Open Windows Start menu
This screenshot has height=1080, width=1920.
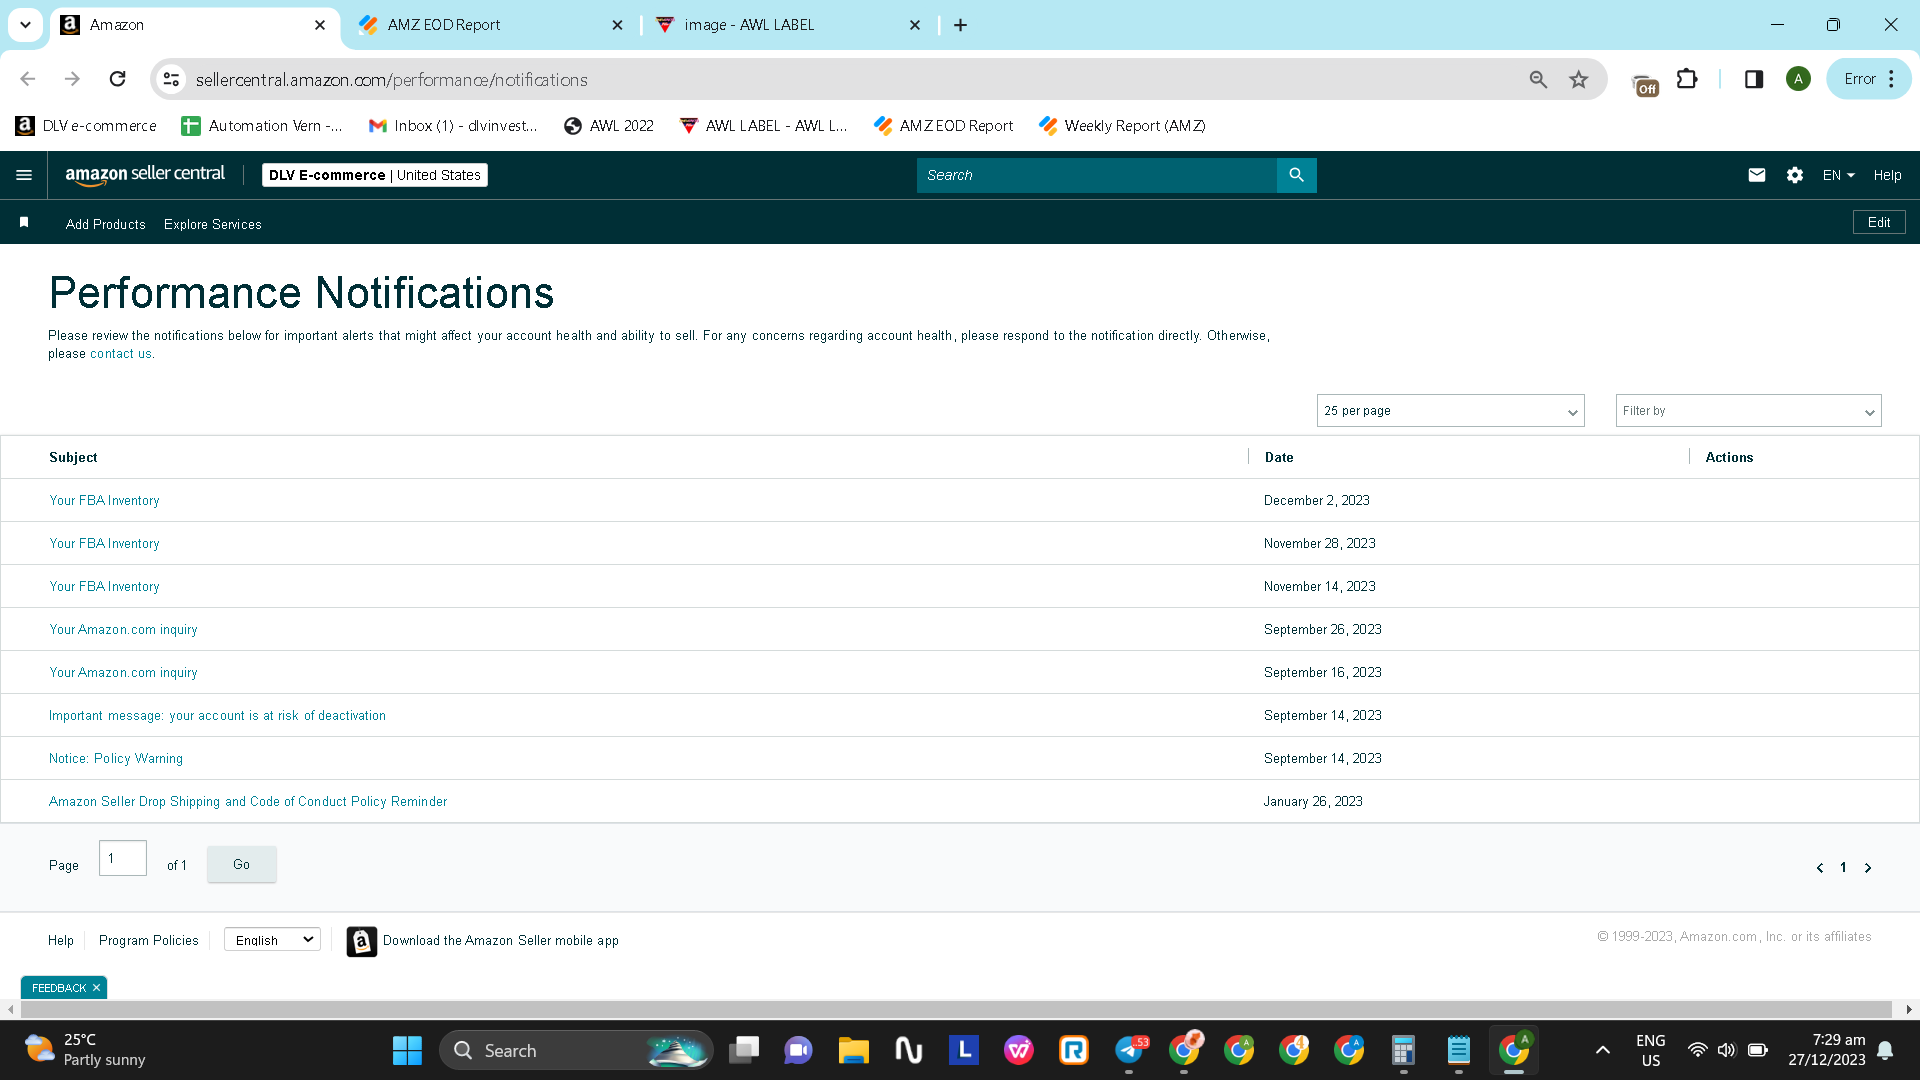[407, 1050]
